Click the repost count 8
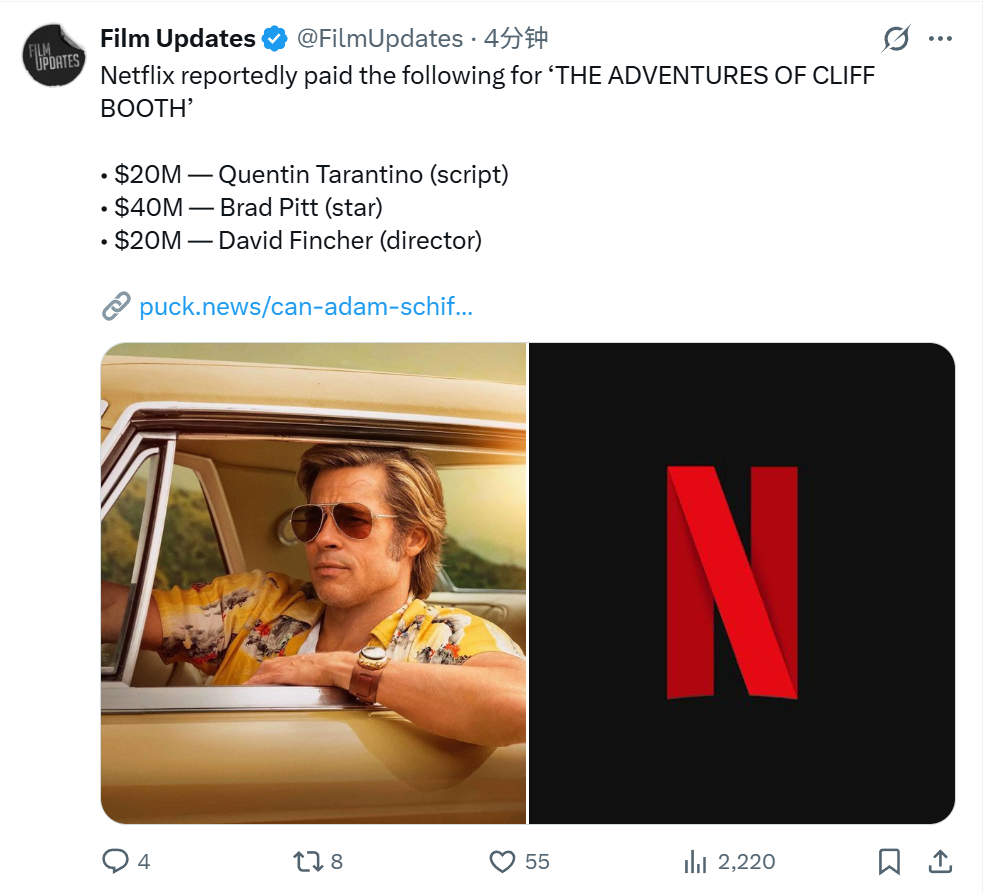The image size is (988, 894). tap(337, 861)
